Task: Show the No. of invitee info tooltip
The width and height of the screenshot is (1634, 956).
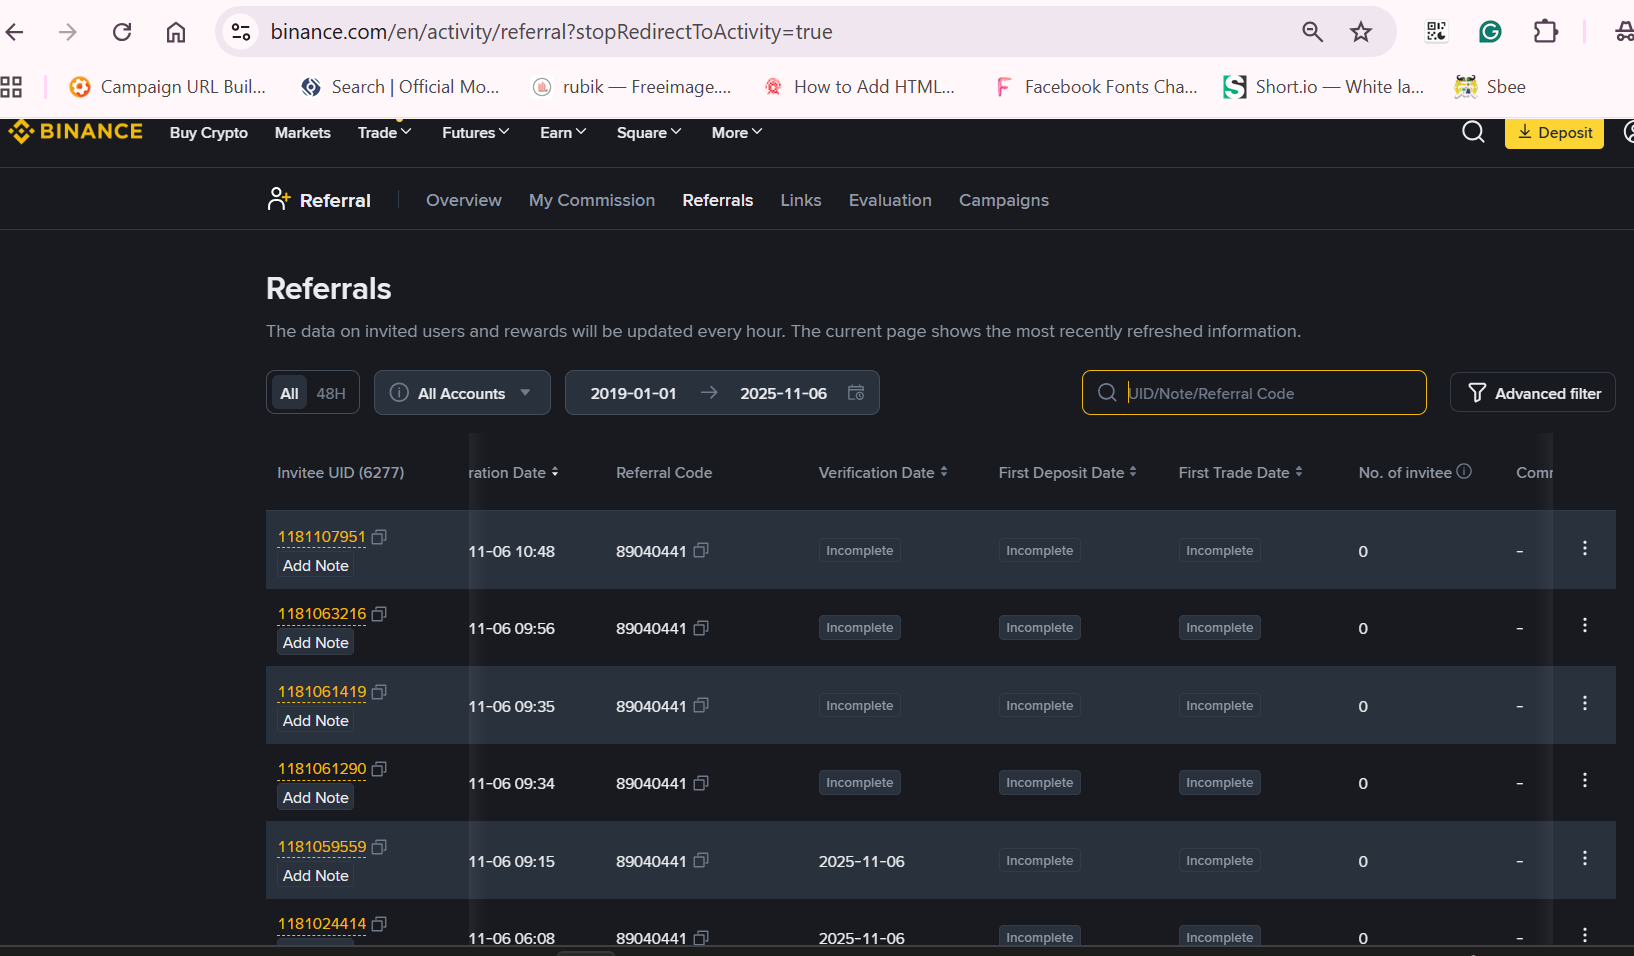Action: 1464,471
